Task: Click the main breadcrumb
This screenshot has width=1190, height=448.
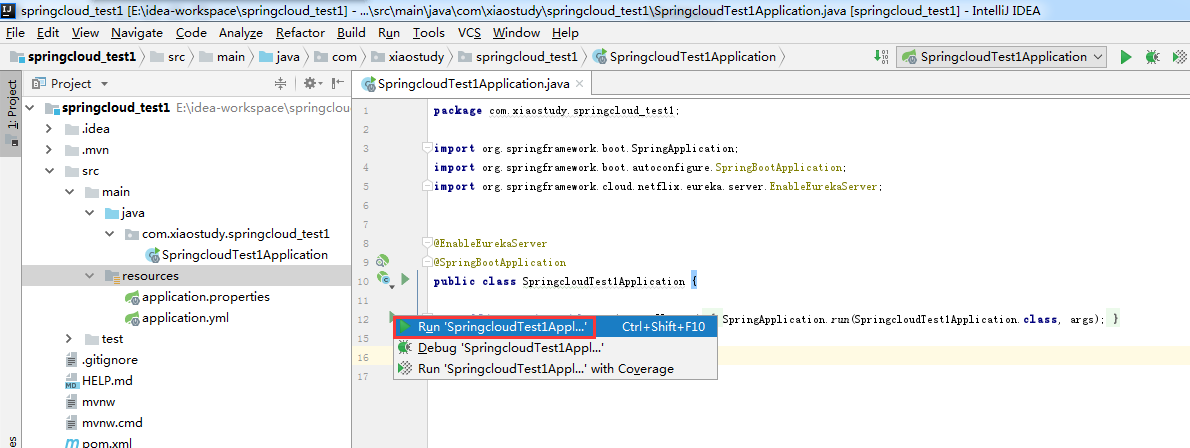Action: tap(222, 57)
